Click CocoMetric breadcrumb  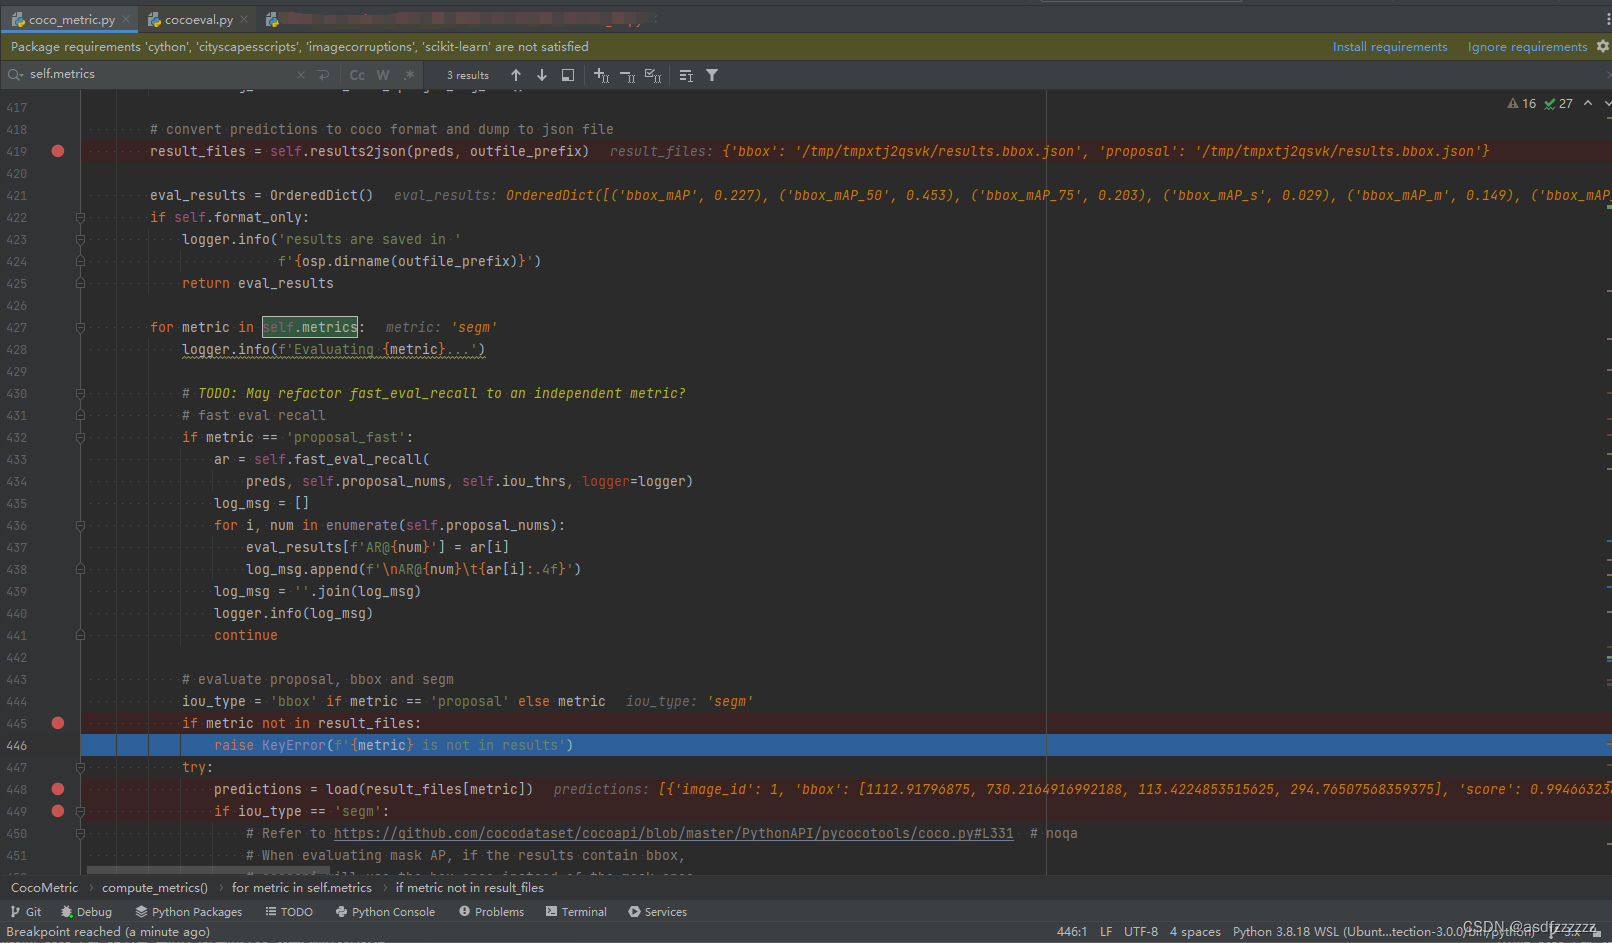tap(44, 888)
